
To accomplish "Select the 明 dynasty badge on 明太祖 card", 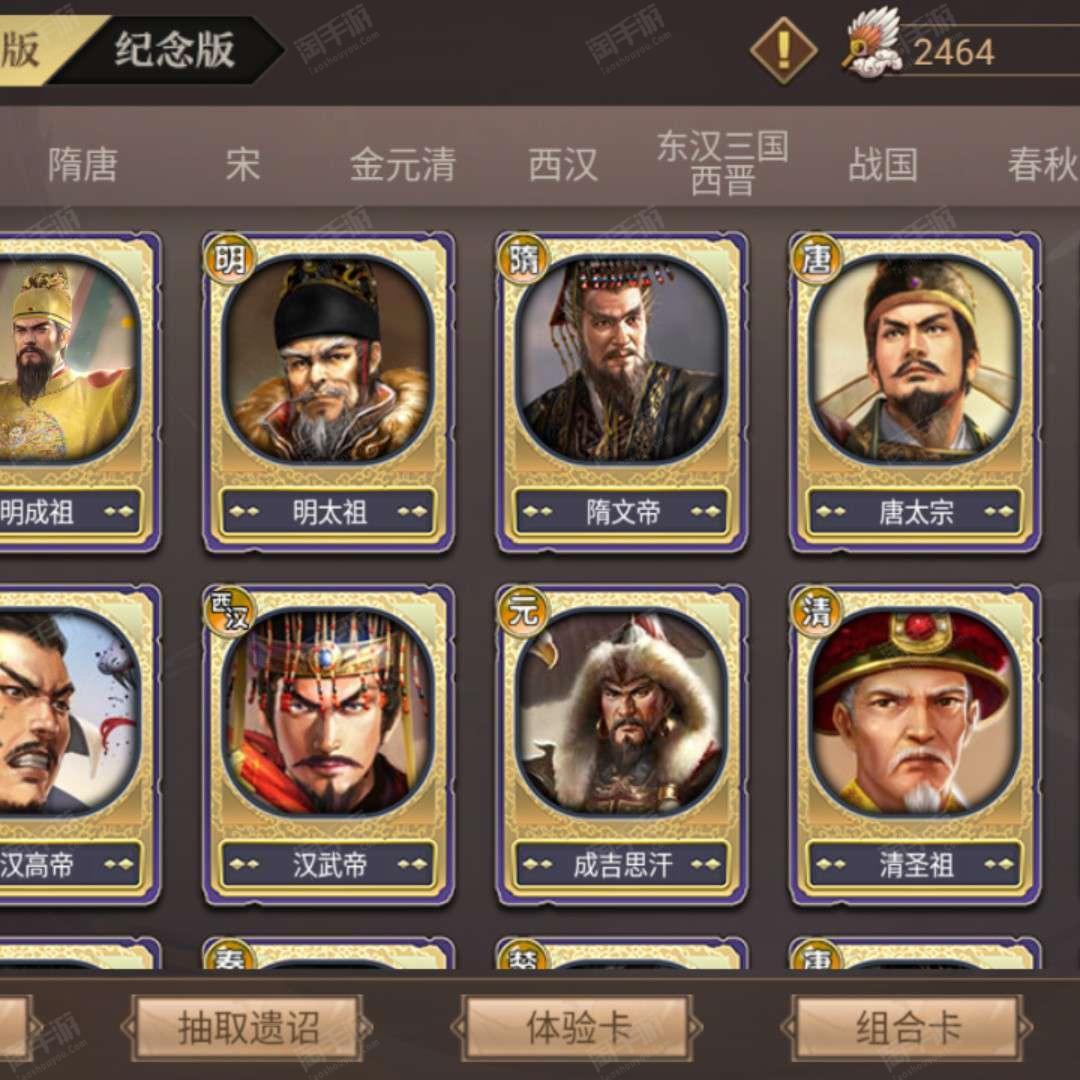I will point(230,259).
